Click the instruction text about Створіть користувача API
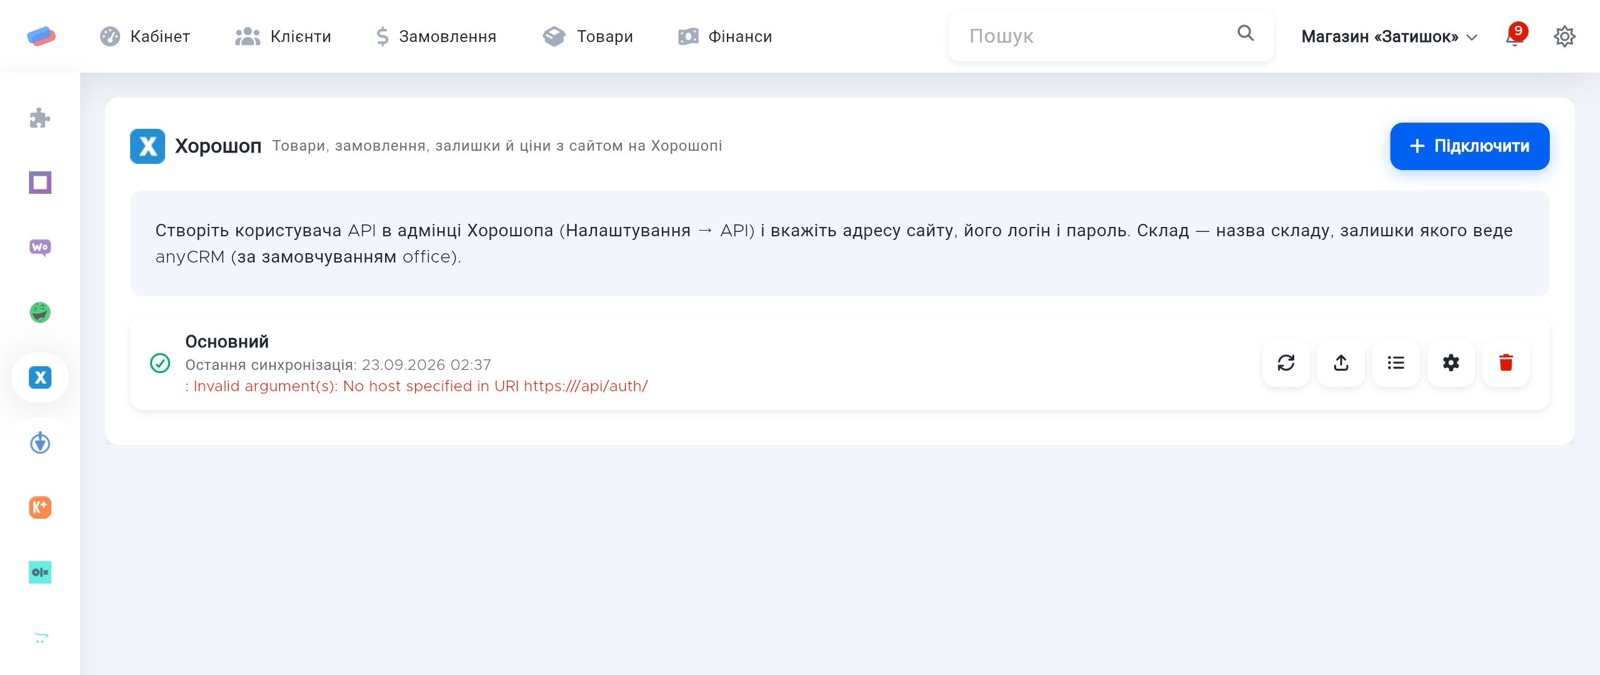This screenshot has width=1600, height=675. pyautogui.click(x=834, y=243)
